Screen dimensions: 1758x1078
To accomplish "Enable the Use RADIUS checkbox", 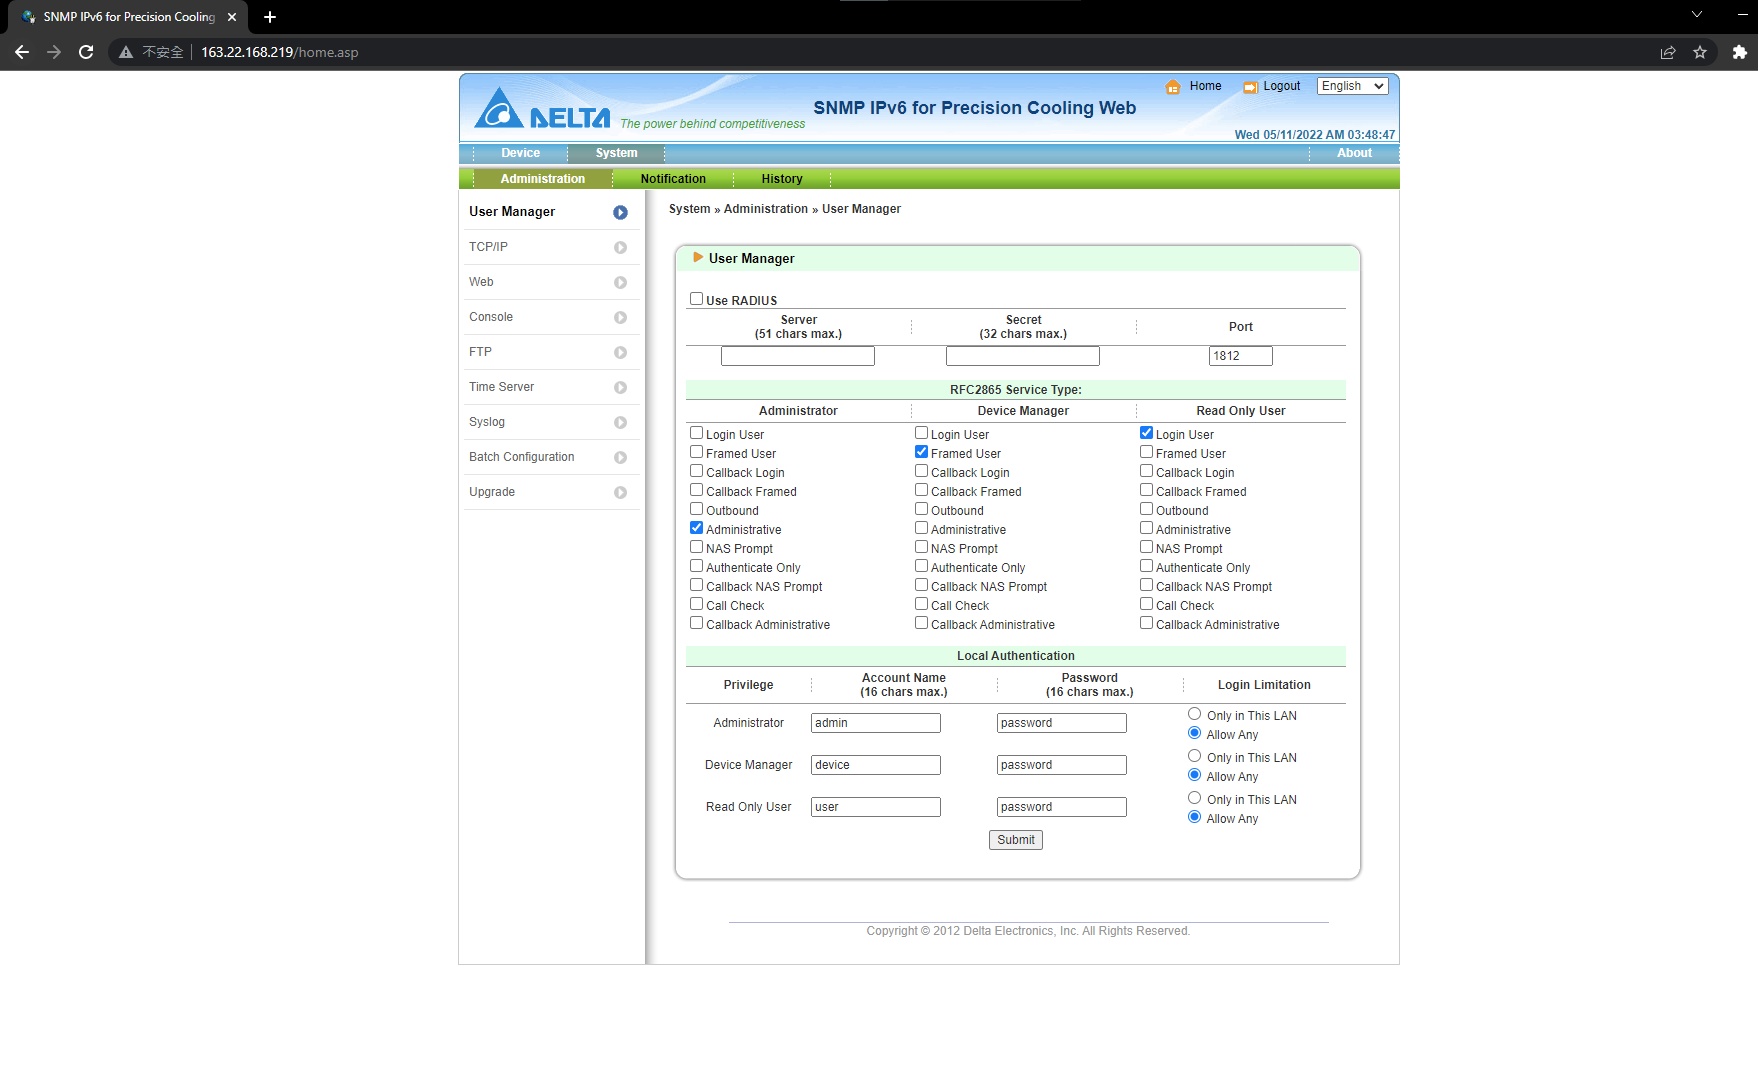I will tap(696, 299).
